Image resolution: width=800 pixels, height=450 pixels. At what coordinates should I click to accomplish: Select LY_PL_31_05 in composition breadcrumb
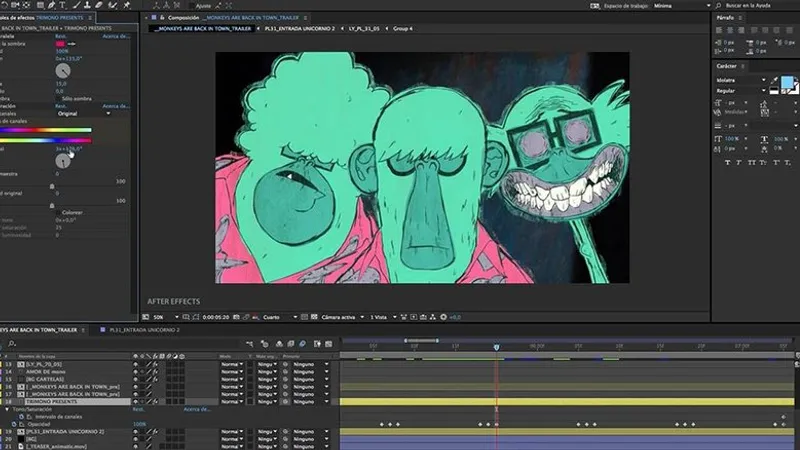click(364, 29)
